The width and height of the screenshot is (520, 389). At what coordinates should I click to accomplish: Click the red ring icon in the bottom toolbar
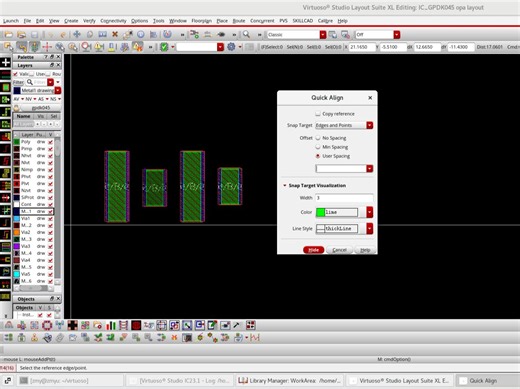pyautogui.click(x=47, y=325)
